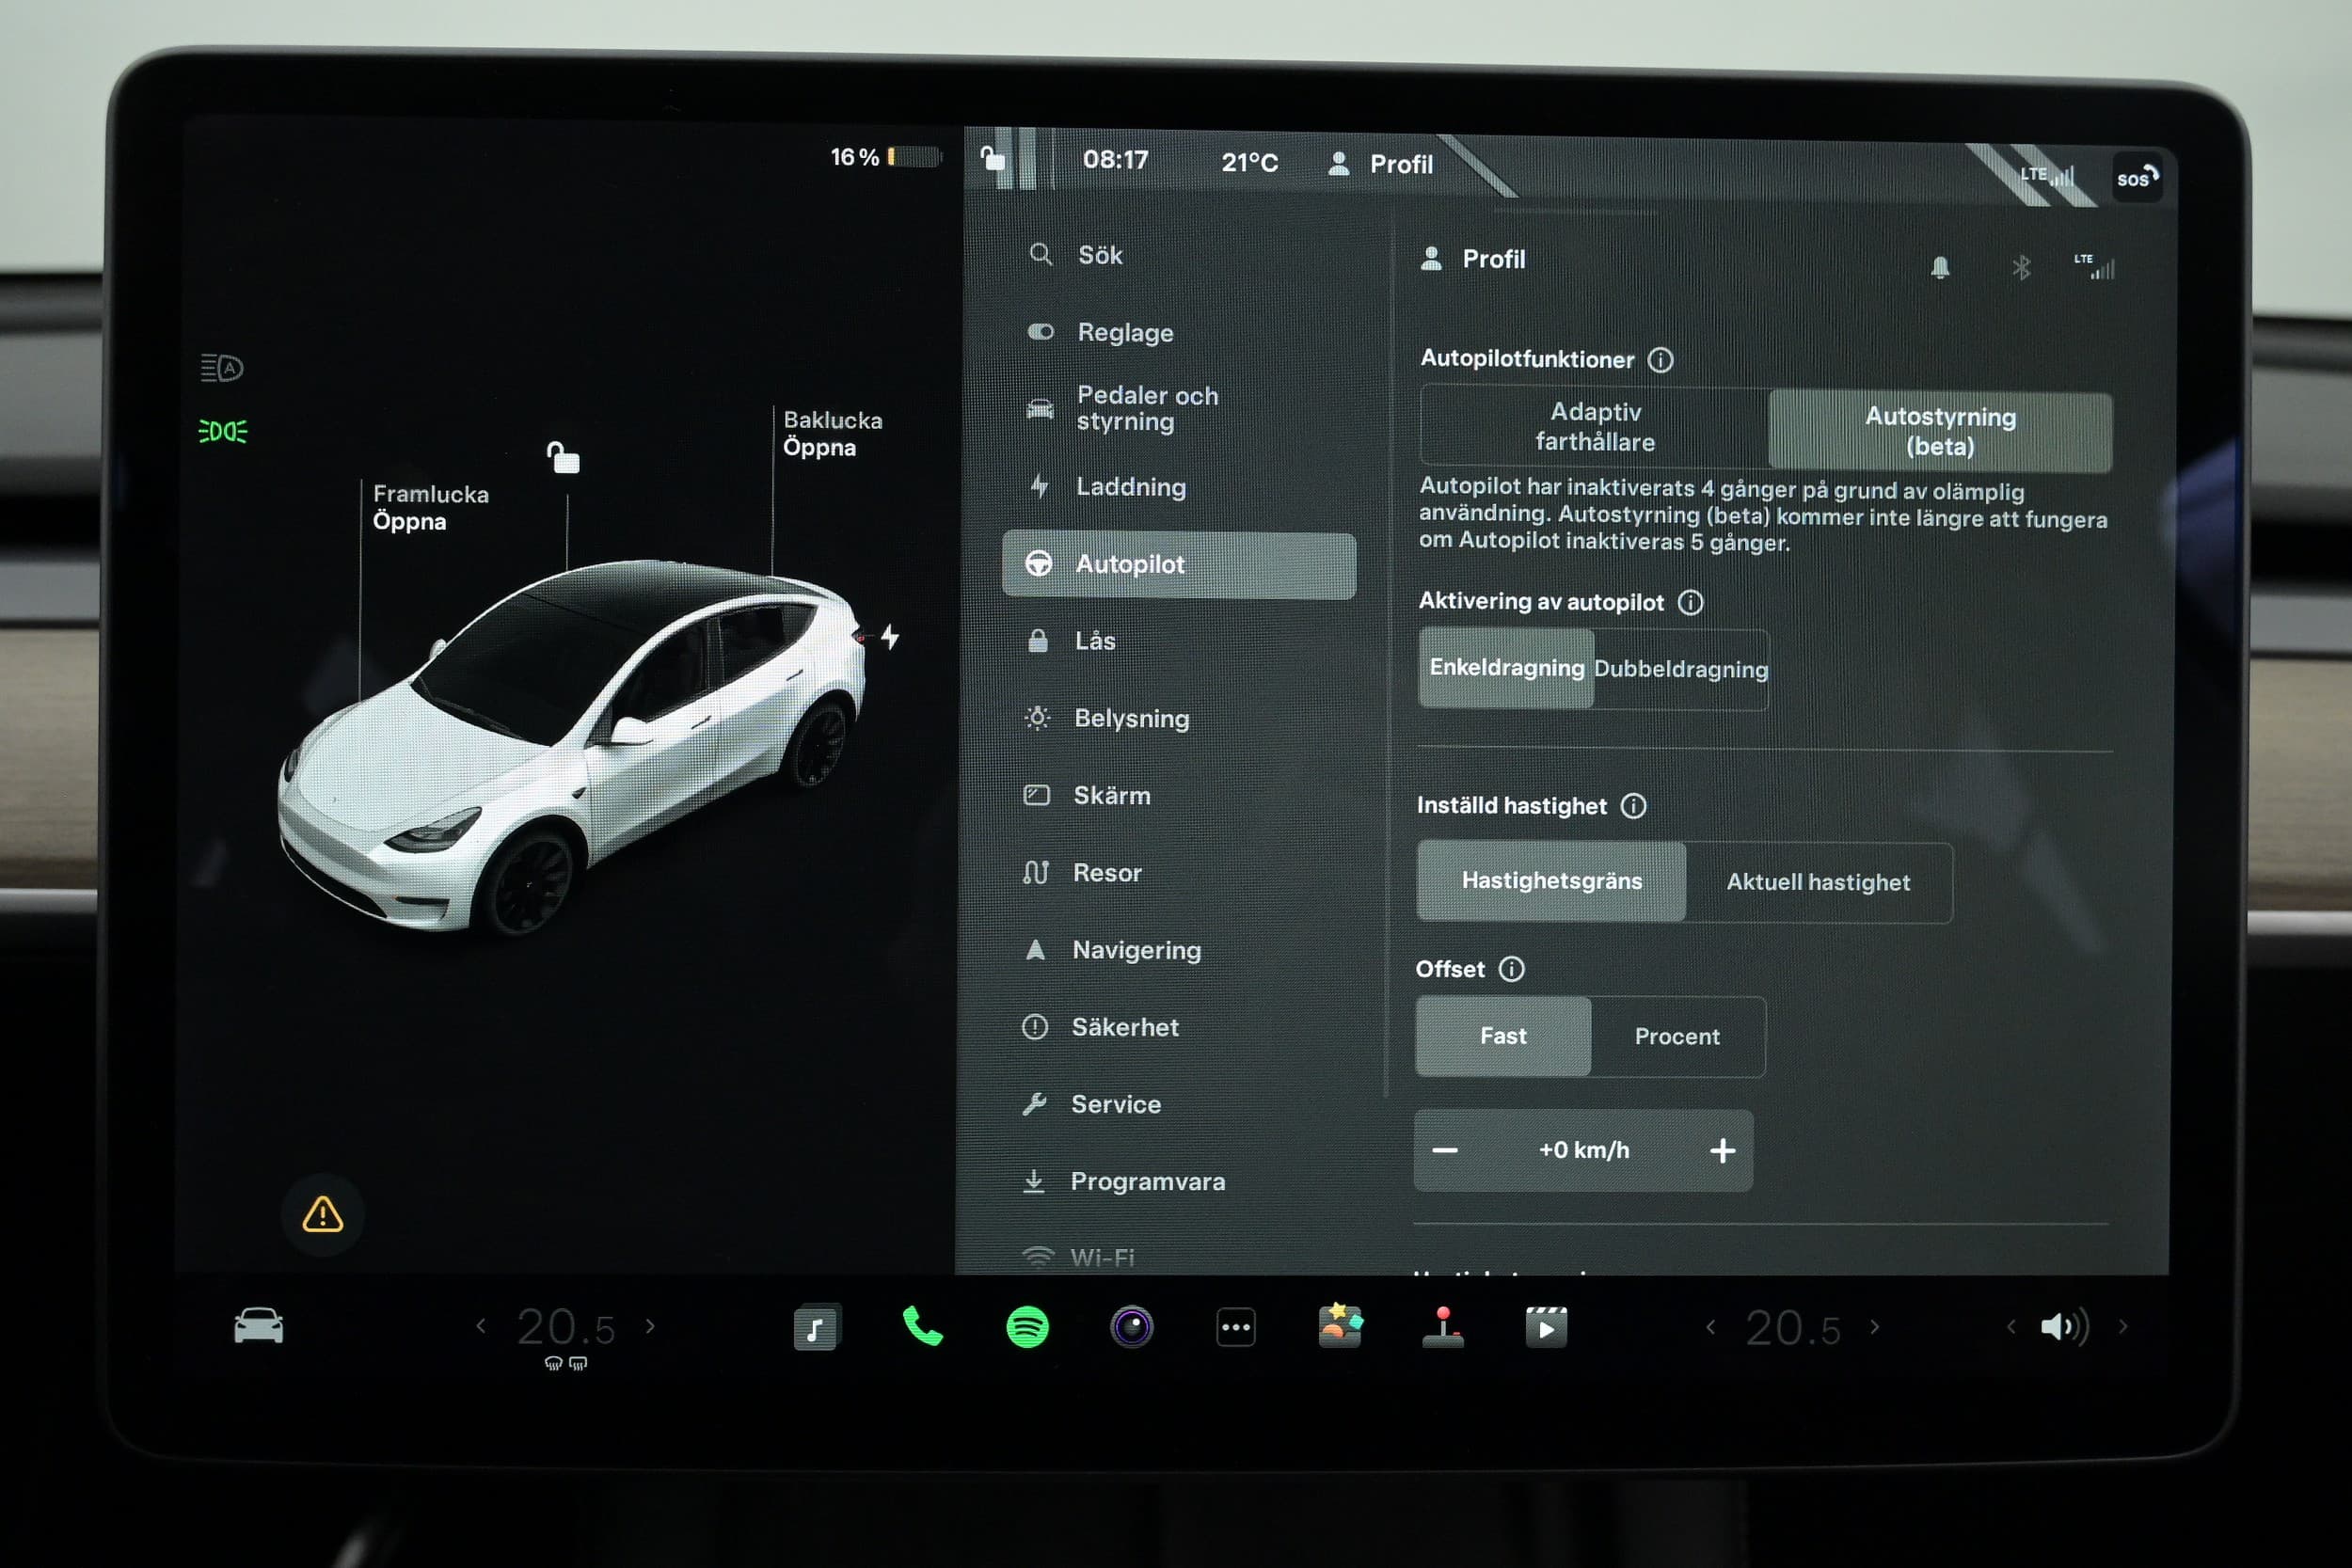Open the arcade joystick app
Image resolution: width=2352 pixels, height=1568 pixels.
pos(1443,1328)
